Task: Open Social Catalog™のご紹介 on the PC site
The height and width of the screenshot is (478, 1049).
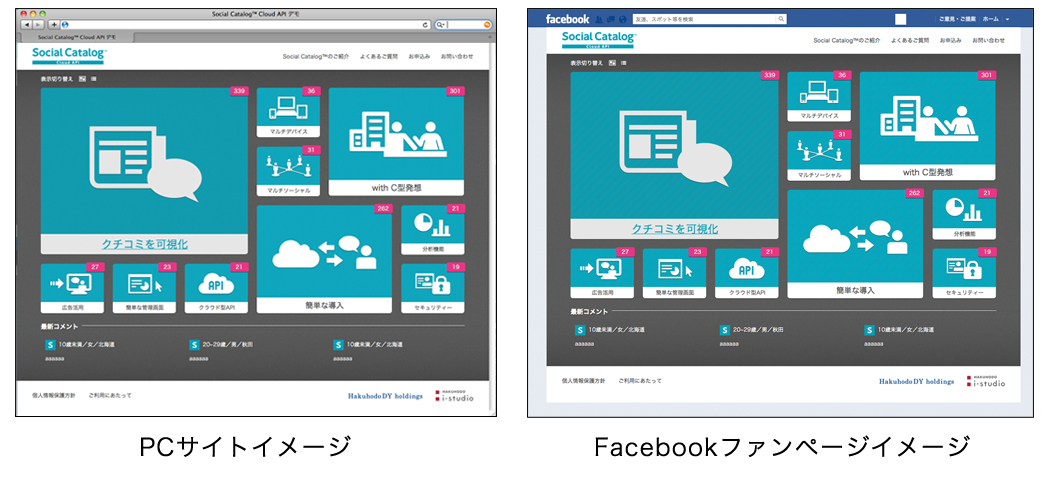Action: [316, 57]
